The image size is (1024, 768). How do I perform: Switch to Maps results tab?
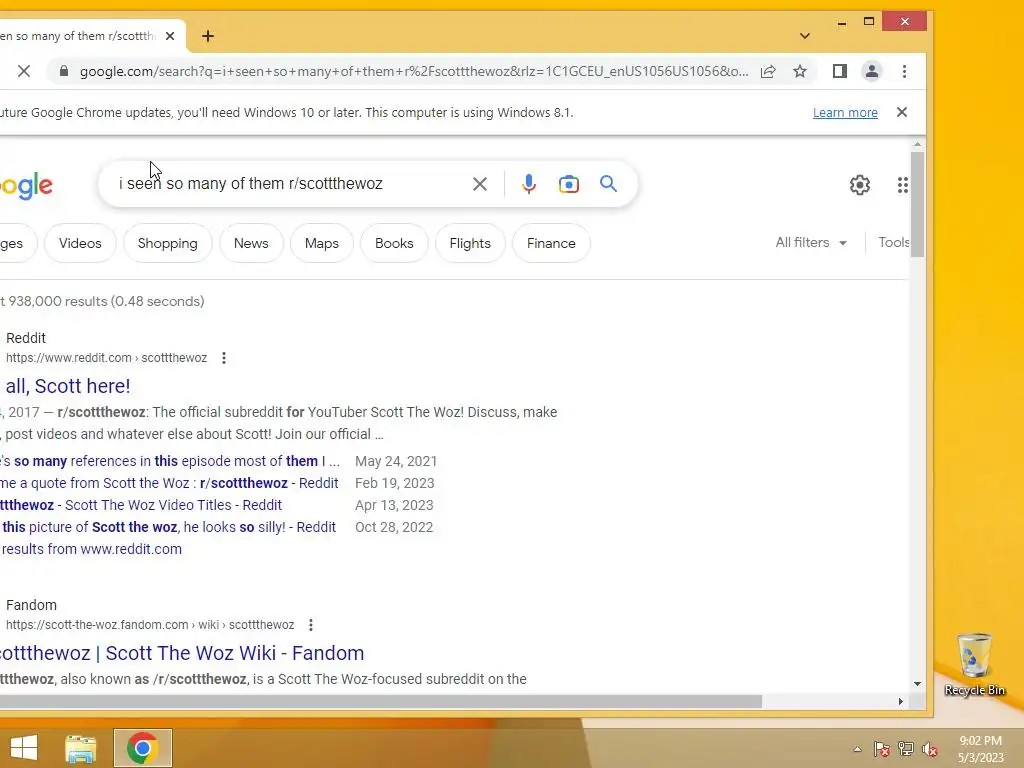coord(322,243)
